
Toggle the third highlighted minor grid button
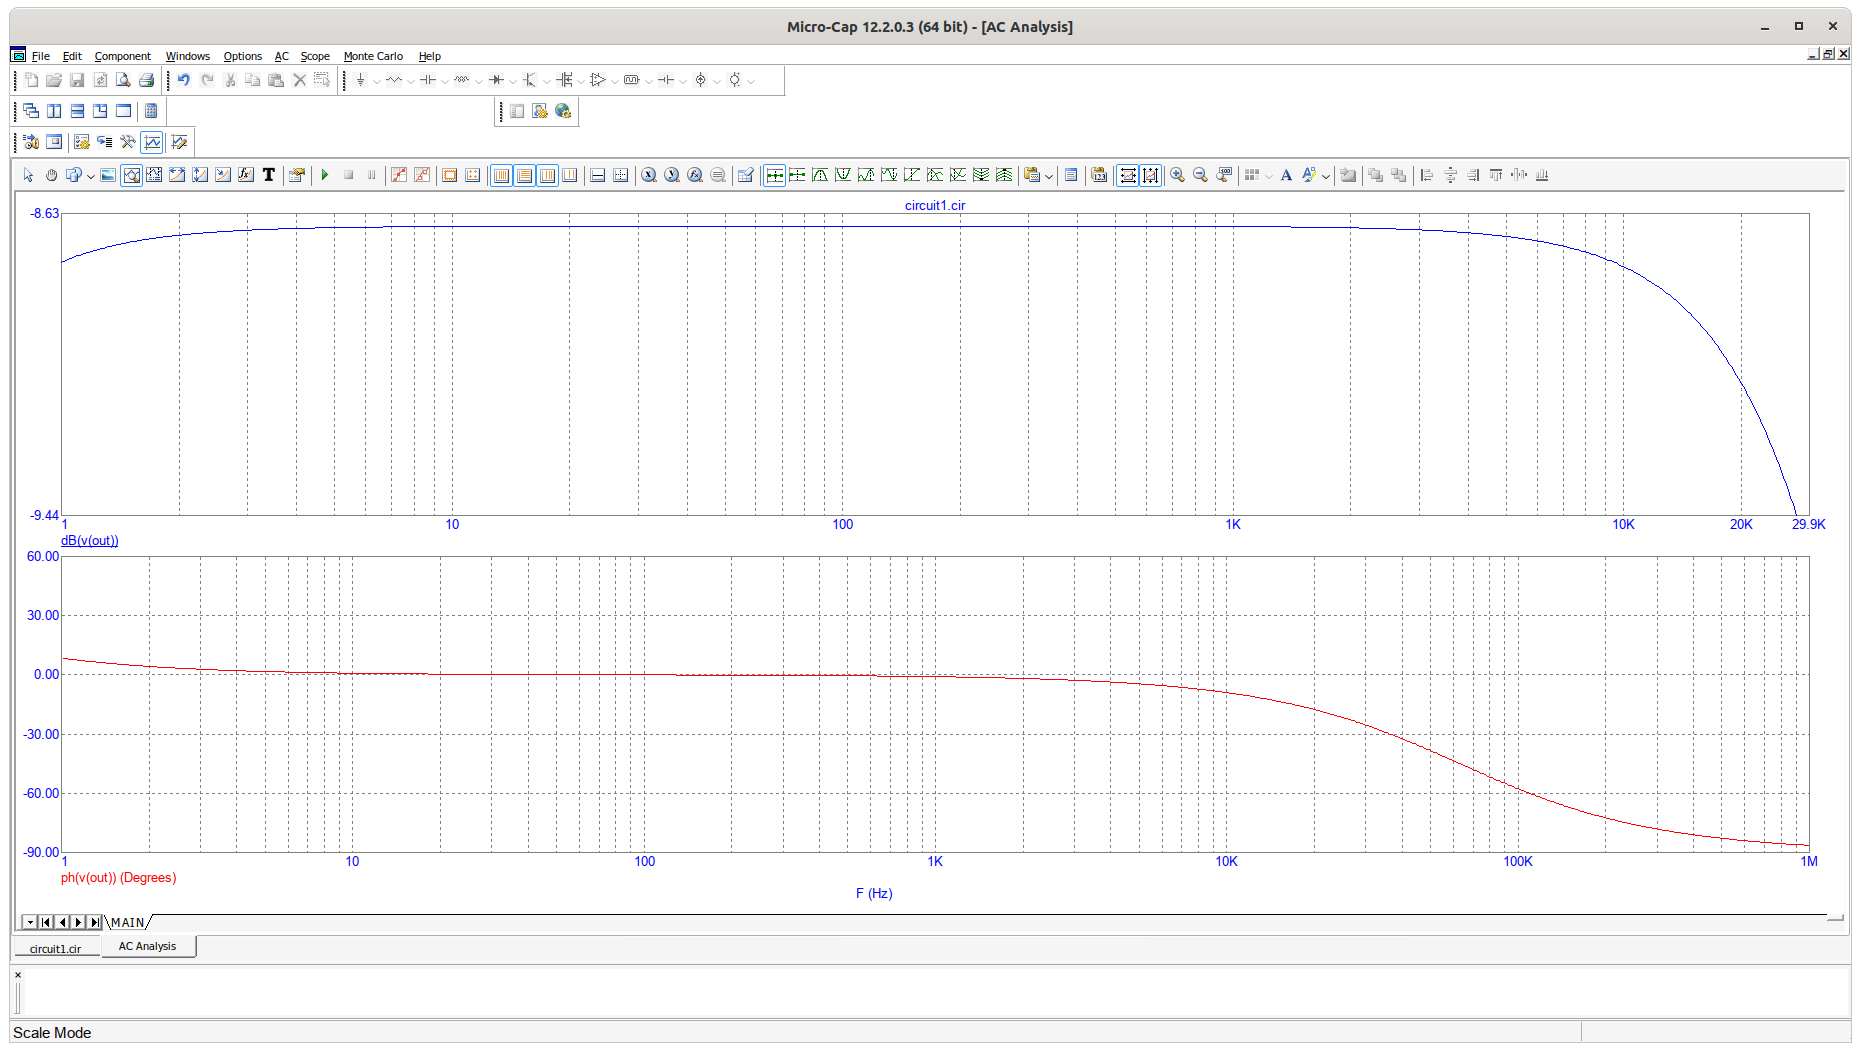pyautogui.click(x=547, y=175)
